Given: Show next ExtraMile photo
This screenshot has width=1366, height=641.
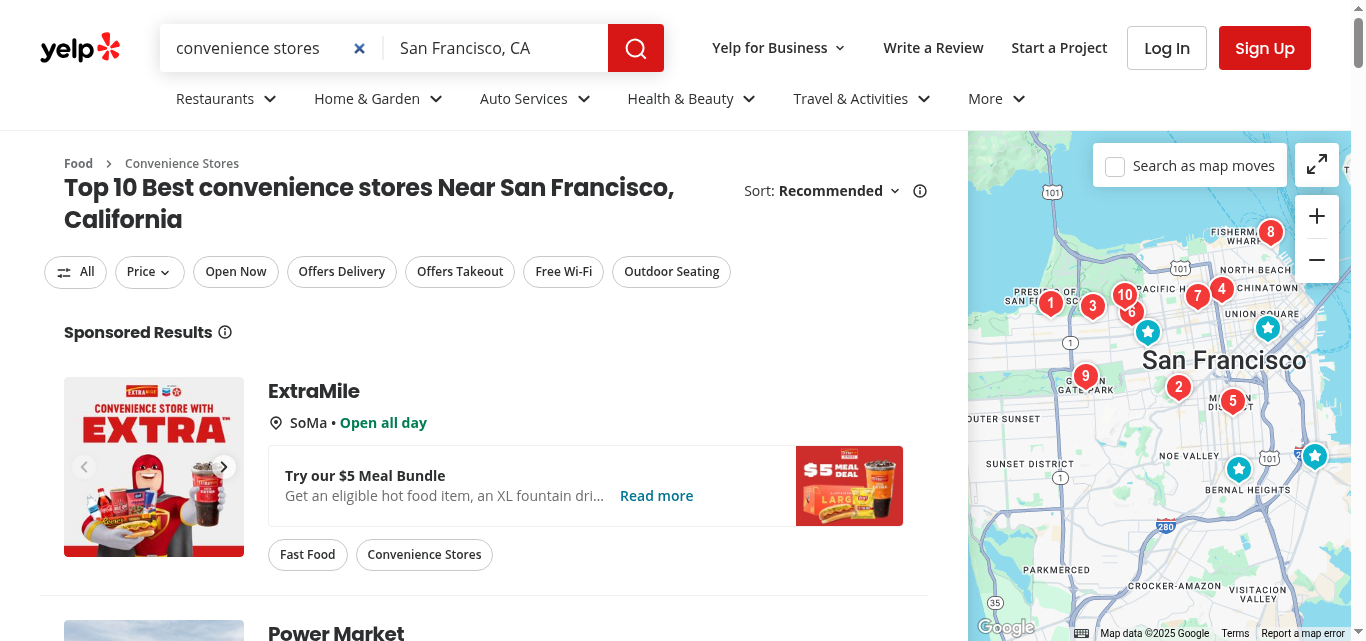Looking at the screenshot, I should click(224, 467).
